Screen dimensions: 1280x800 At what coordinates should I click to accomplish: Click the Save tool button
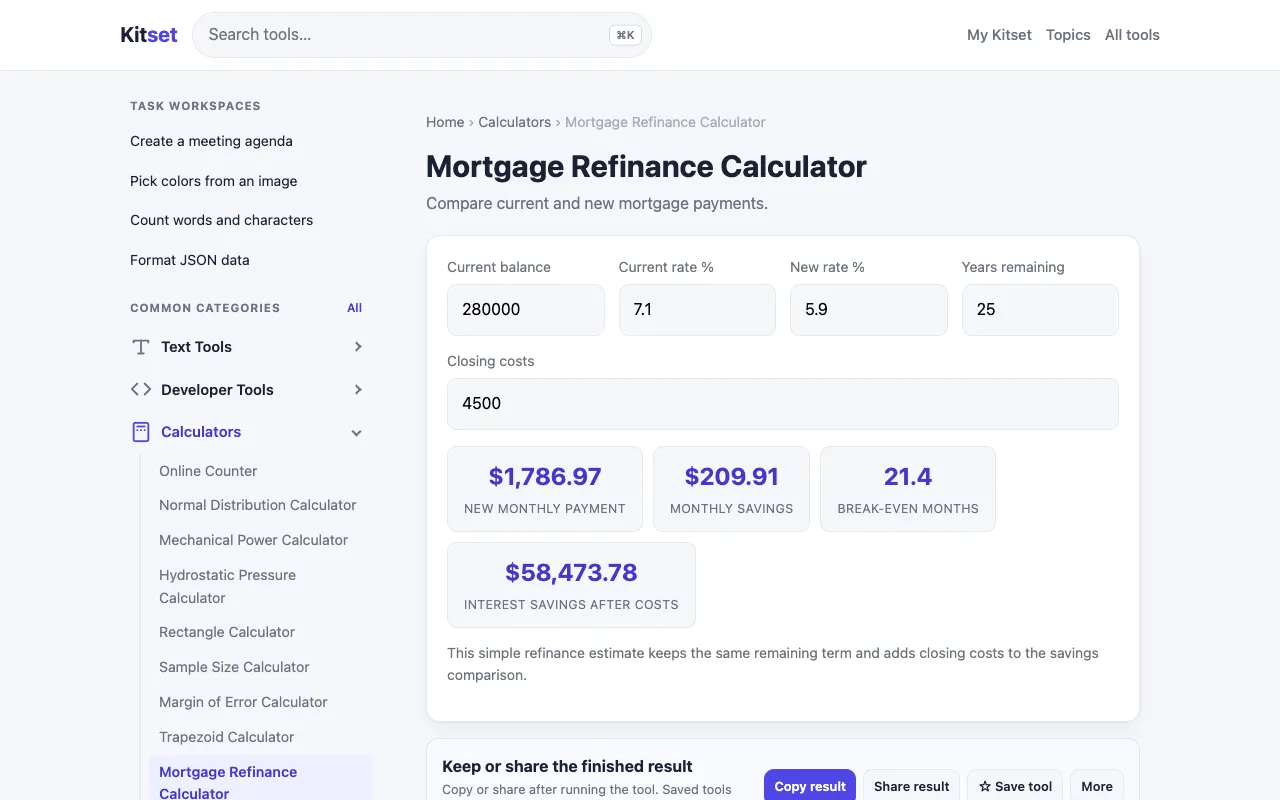click(x=1015, y=786)
